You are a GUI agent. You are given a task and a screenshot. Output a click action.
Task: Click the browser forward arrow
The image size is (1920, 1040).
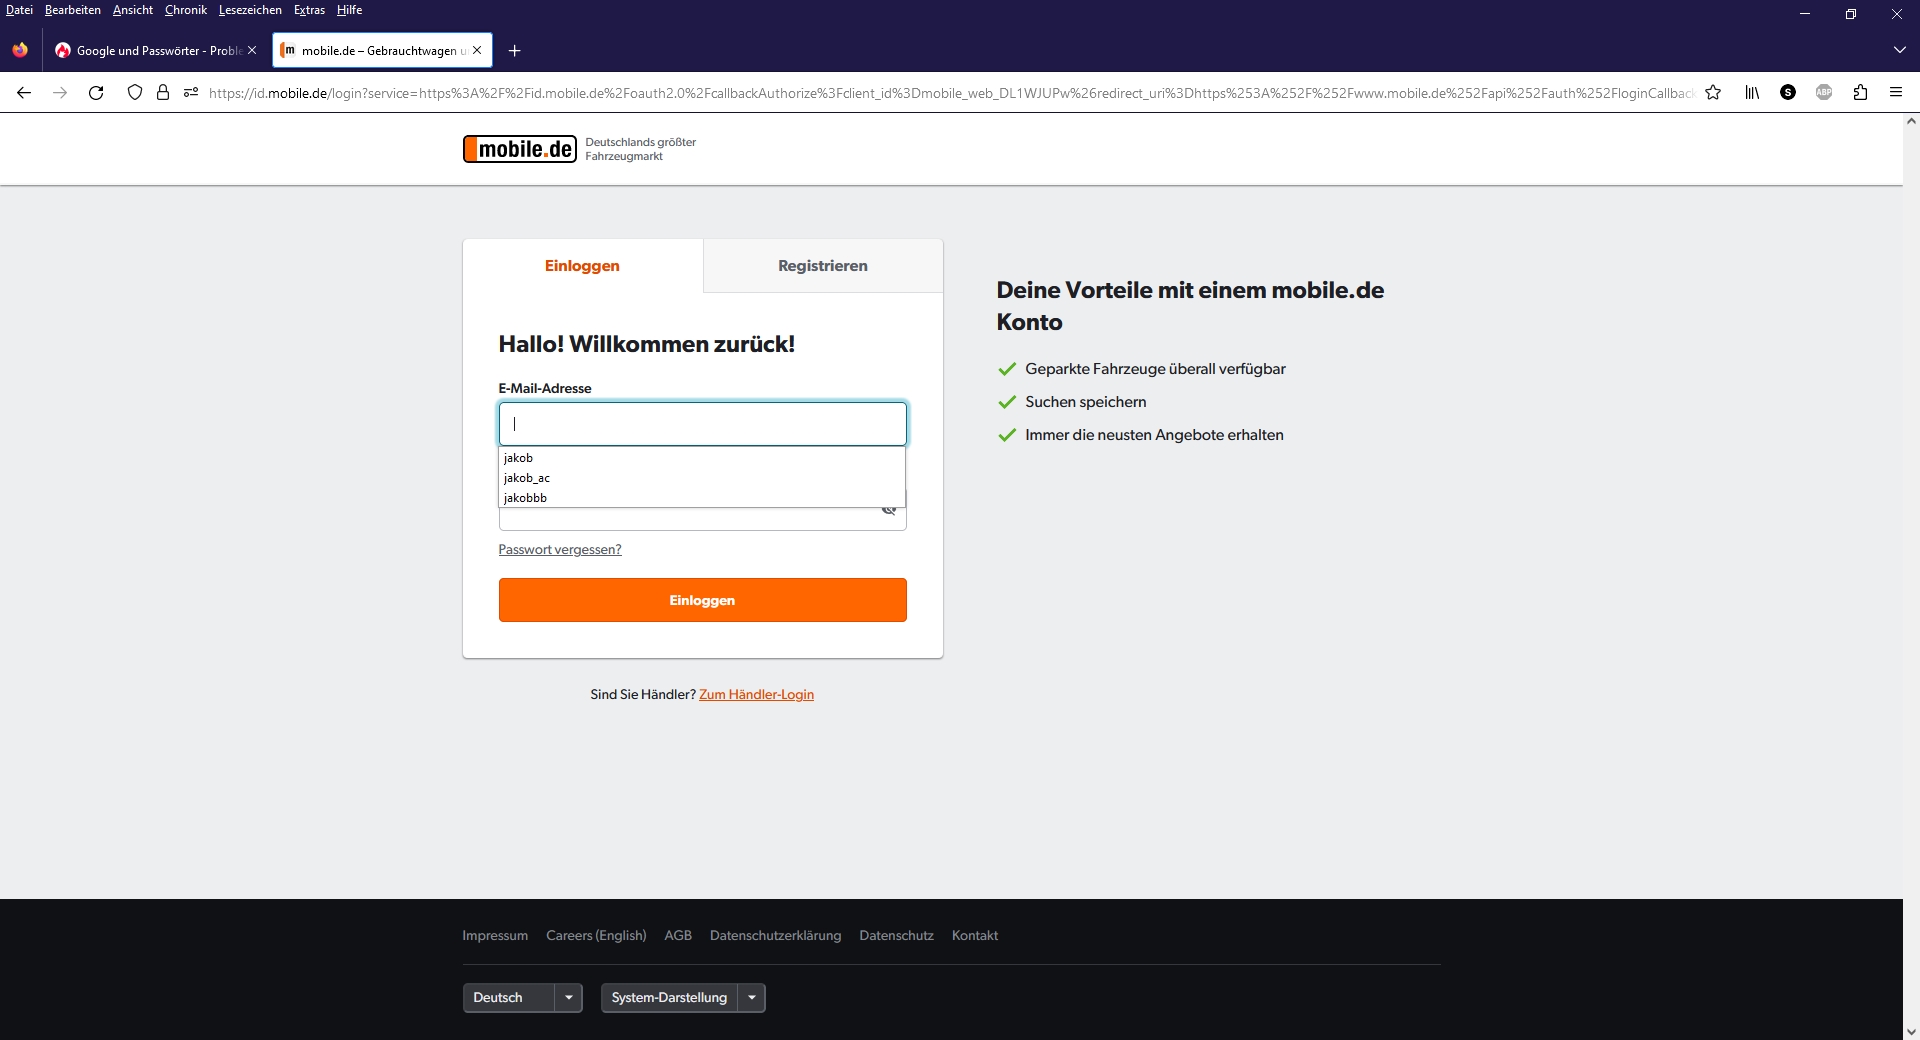point(60,93)
